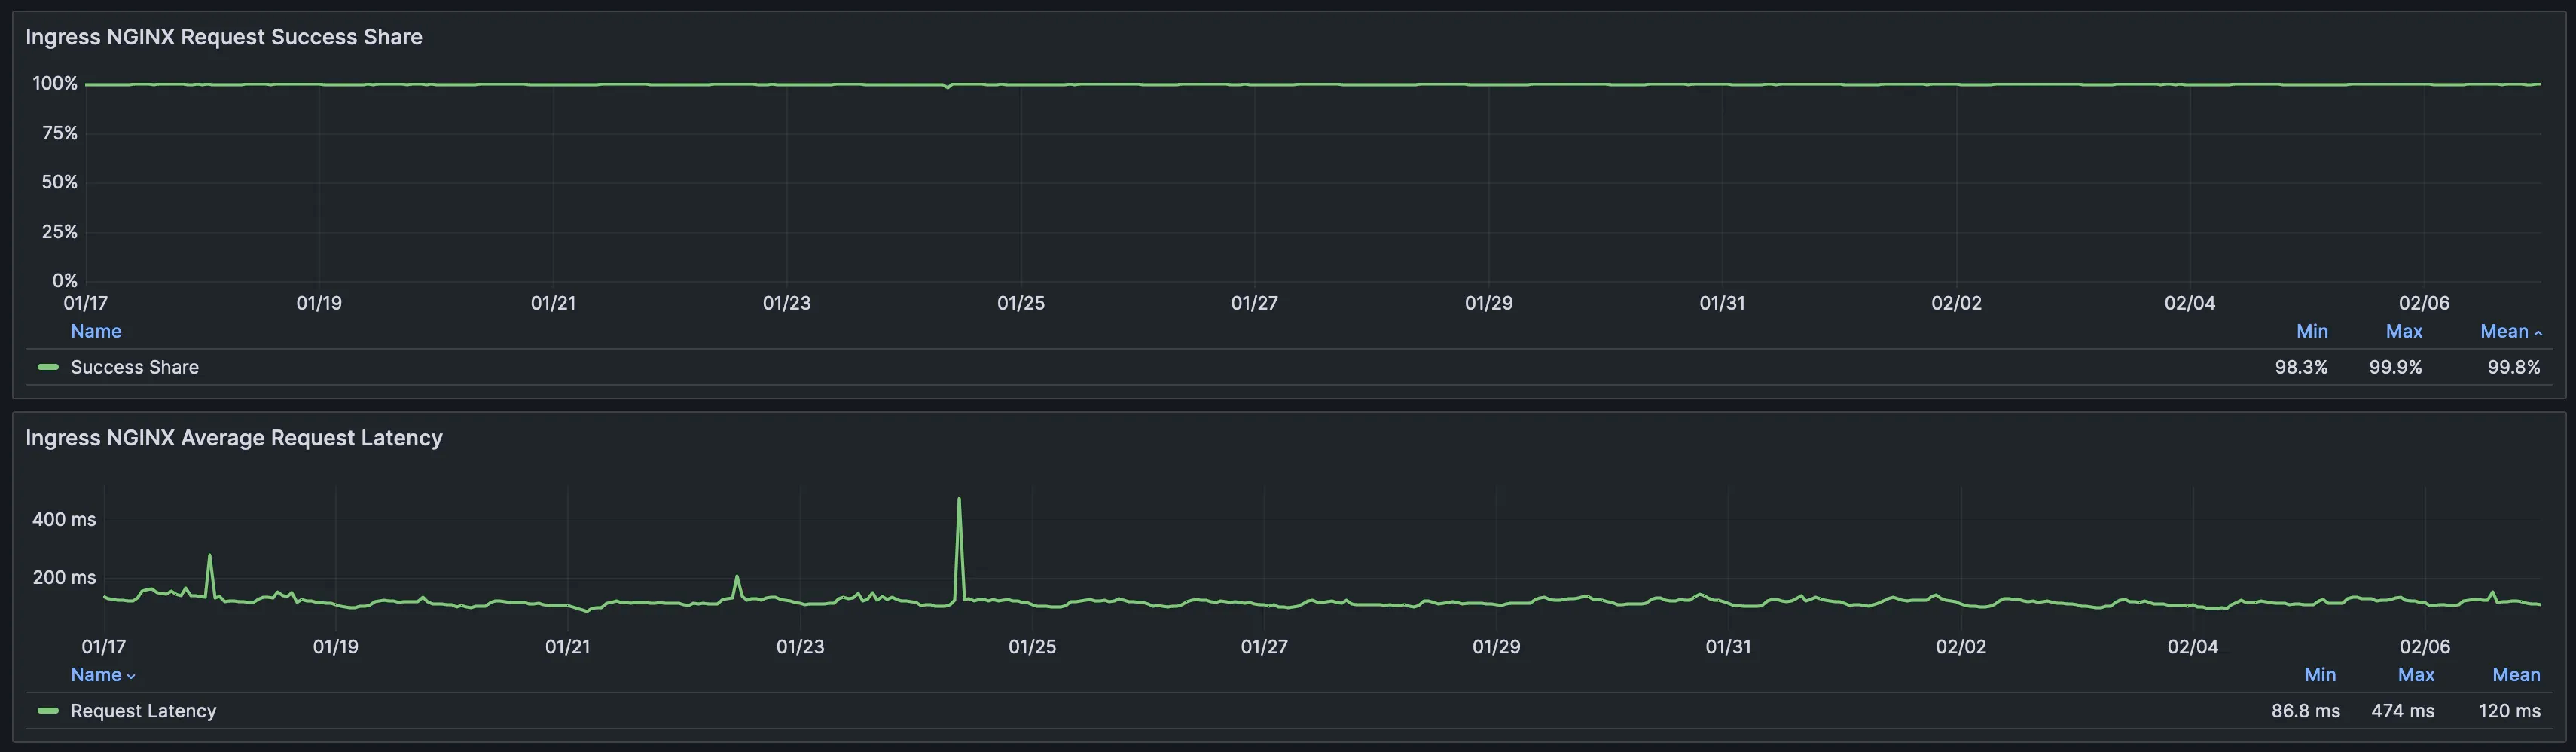Sort Success Share legend by Mean
The width and height of the screenshot is (2576, 752).
point(2510,331)
